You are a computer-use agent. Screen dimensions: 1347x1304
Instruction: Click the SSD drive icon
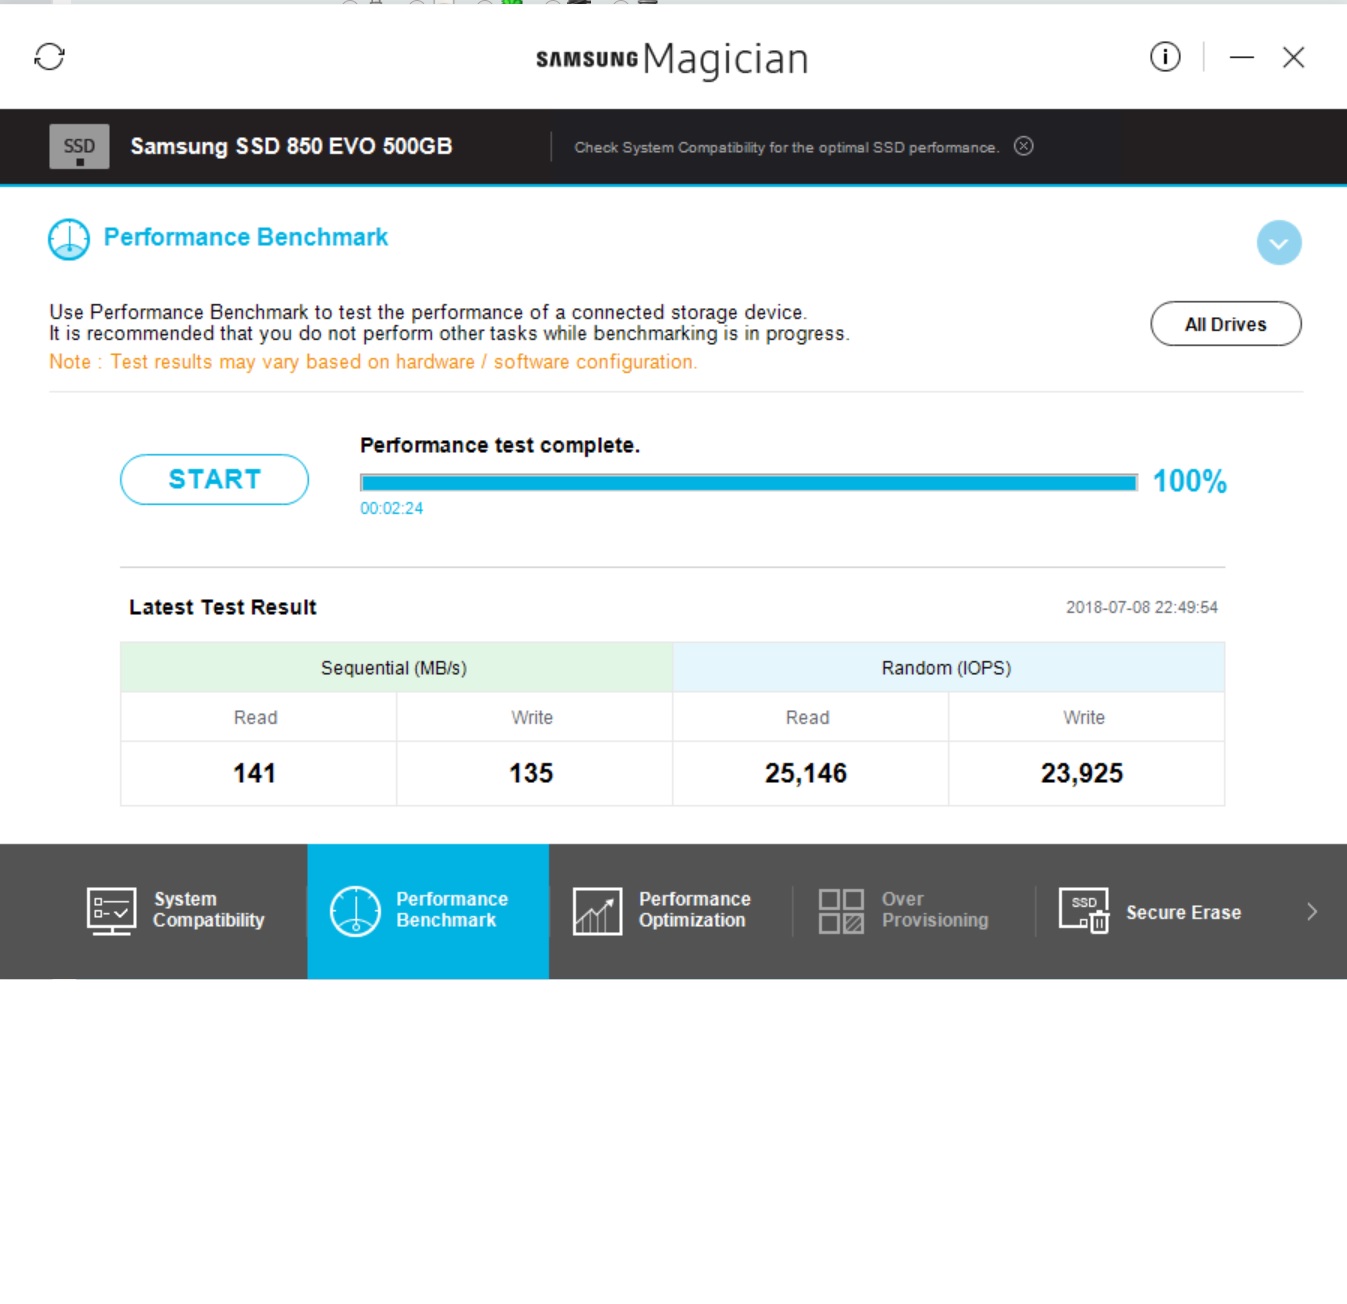(x=79, y=147)
